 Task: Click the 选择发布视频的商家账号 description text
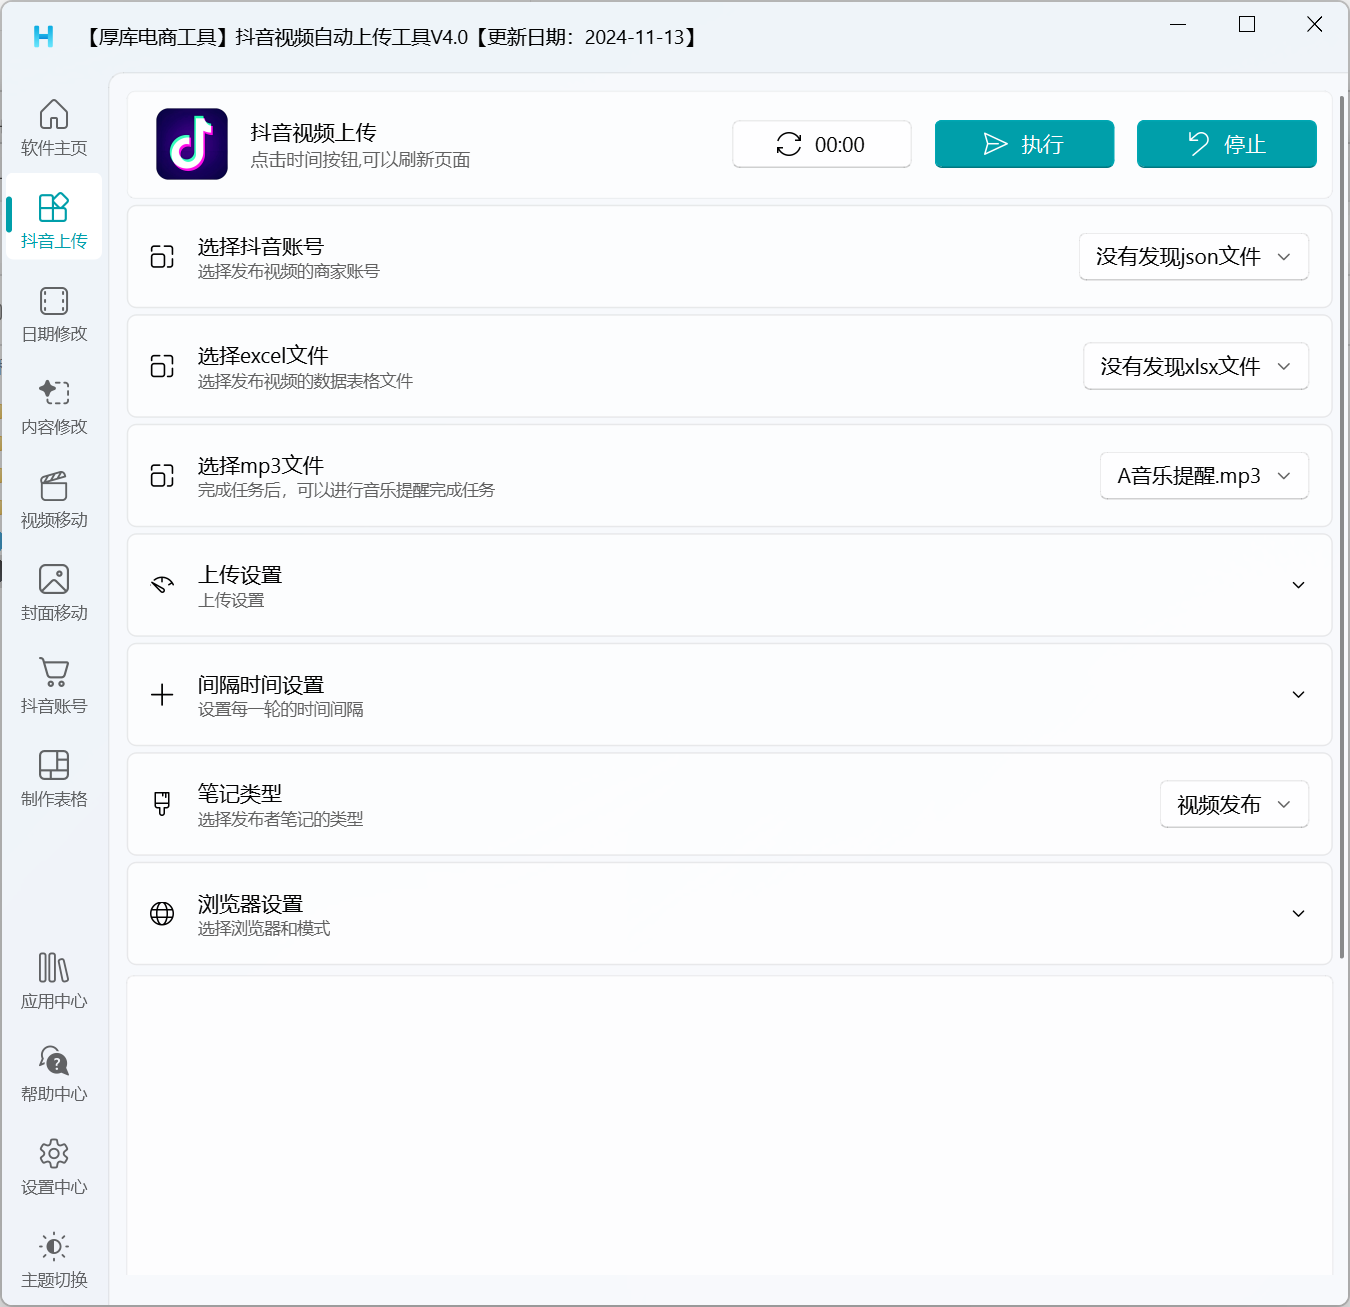click(x=289, y=272)
